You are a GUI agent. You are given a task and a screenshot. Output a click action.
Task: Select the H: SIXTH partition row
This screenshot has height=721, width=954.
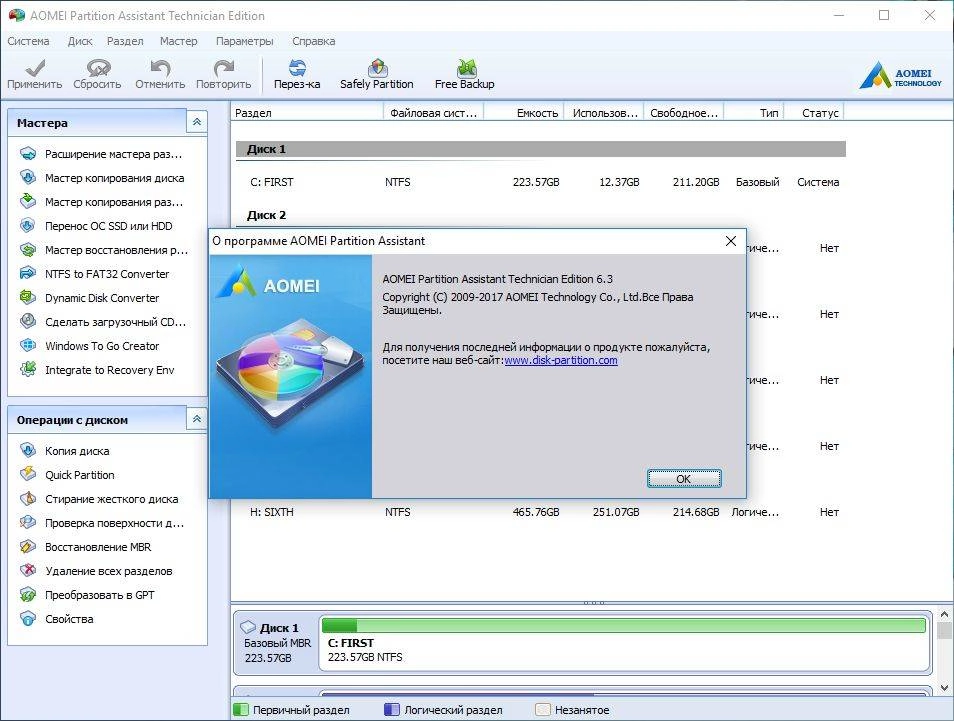click(x=541, y=512)
